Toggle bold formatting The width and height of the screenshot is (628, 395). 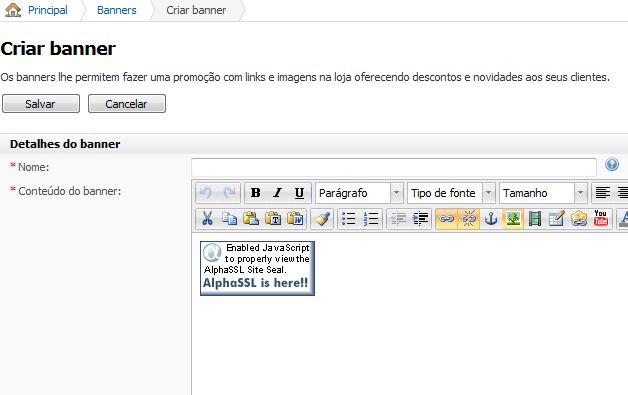click(x=256, y=193)
